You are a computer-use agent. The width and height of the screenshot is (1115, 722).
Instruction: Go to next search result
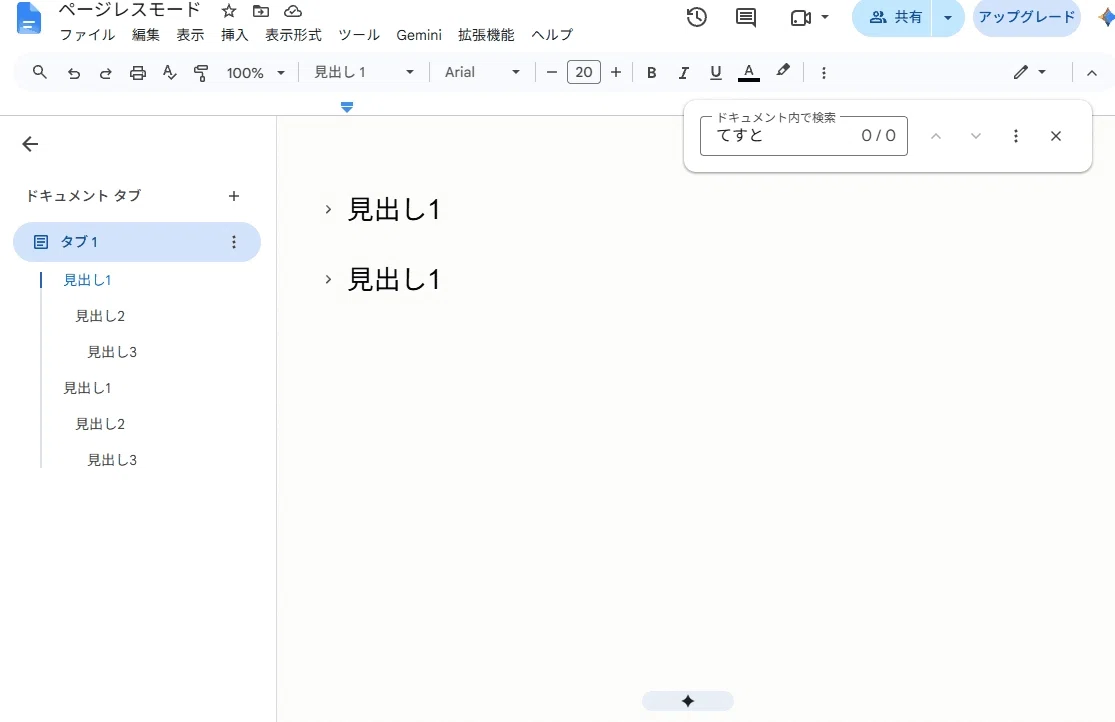coord(976,136)
